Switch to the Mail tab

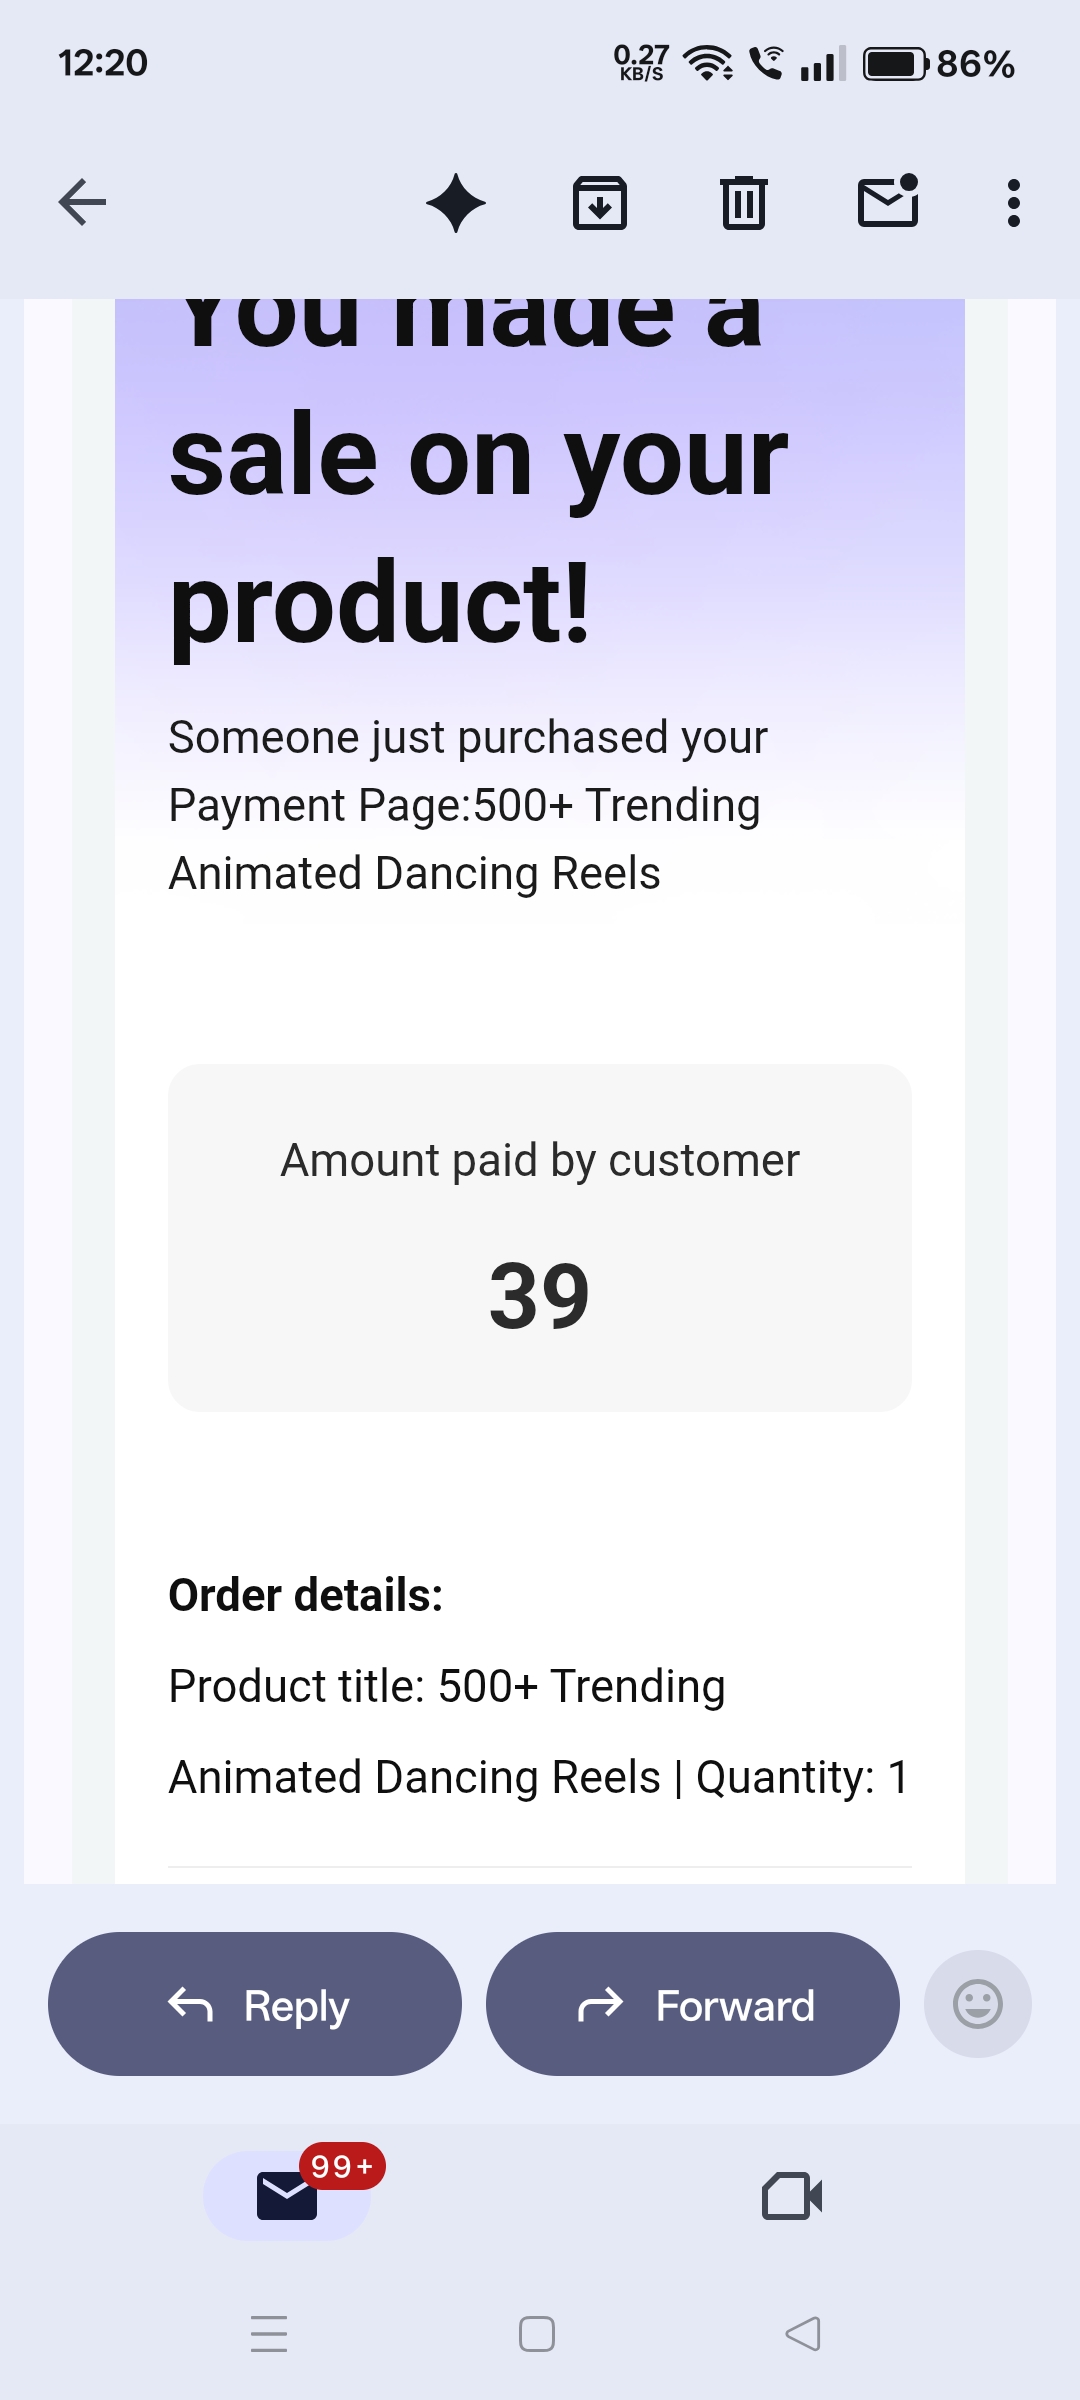click(x=287, y=2196)
